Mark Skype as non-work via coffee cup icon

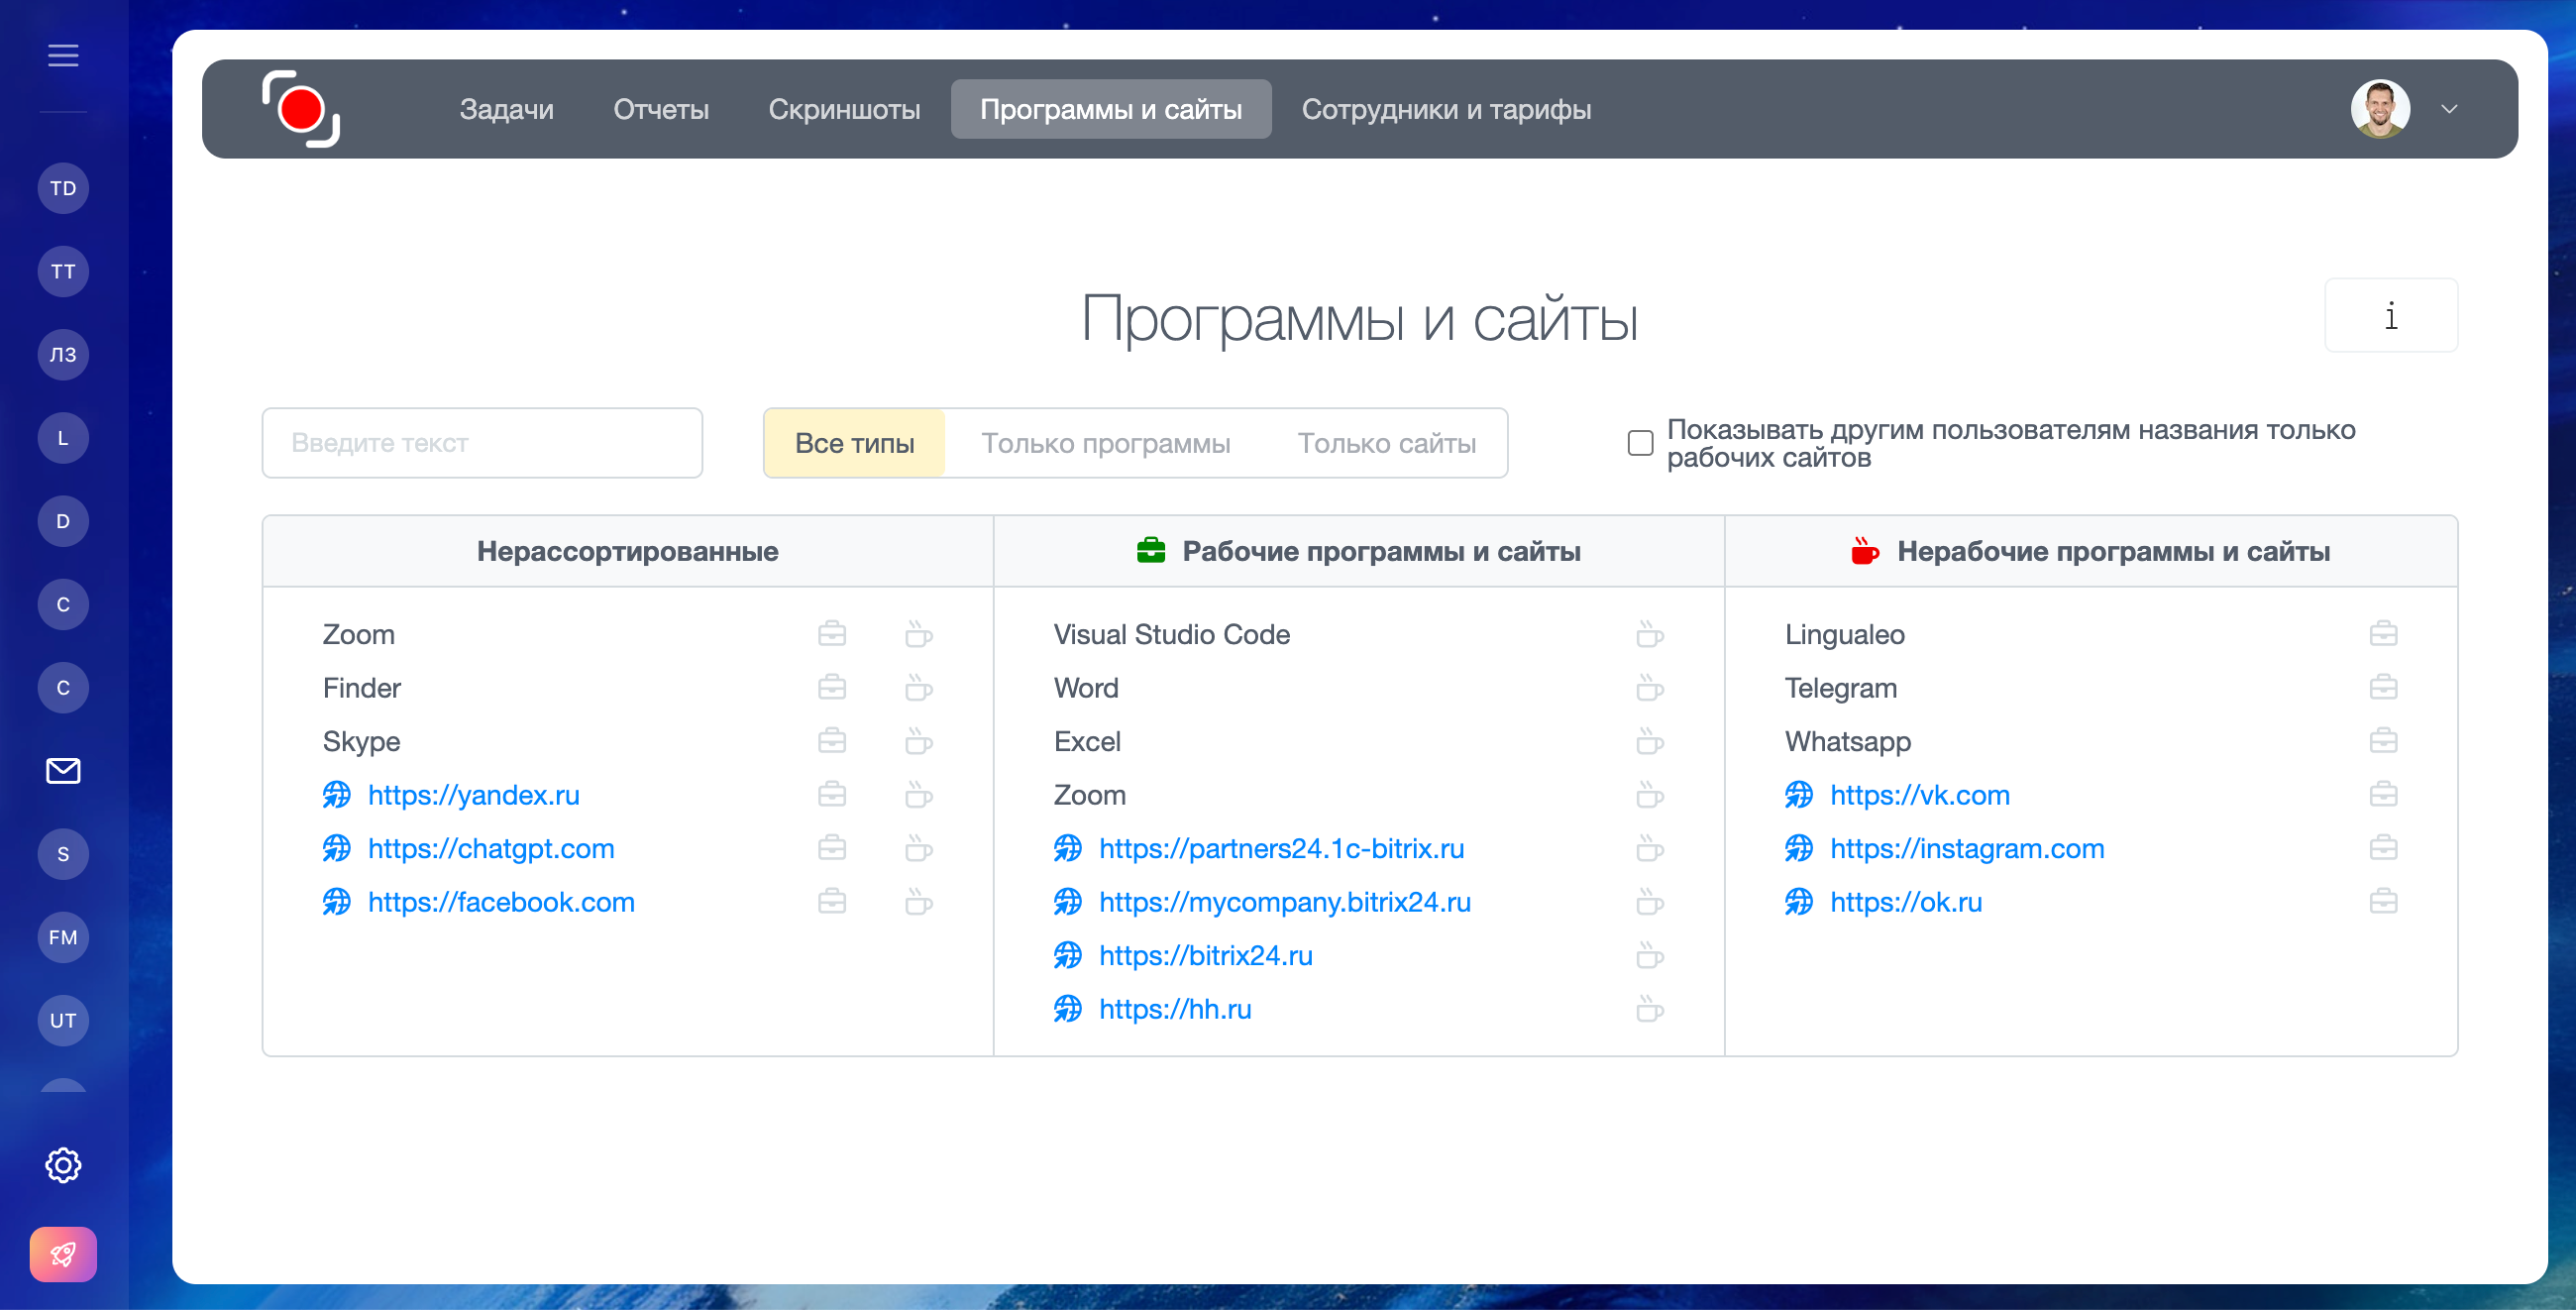[918, 741]
